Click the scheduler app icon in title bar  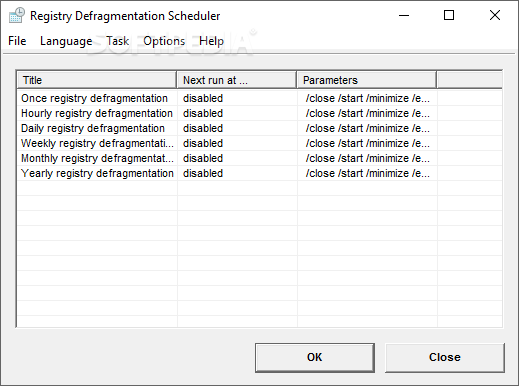coord(17,15)
